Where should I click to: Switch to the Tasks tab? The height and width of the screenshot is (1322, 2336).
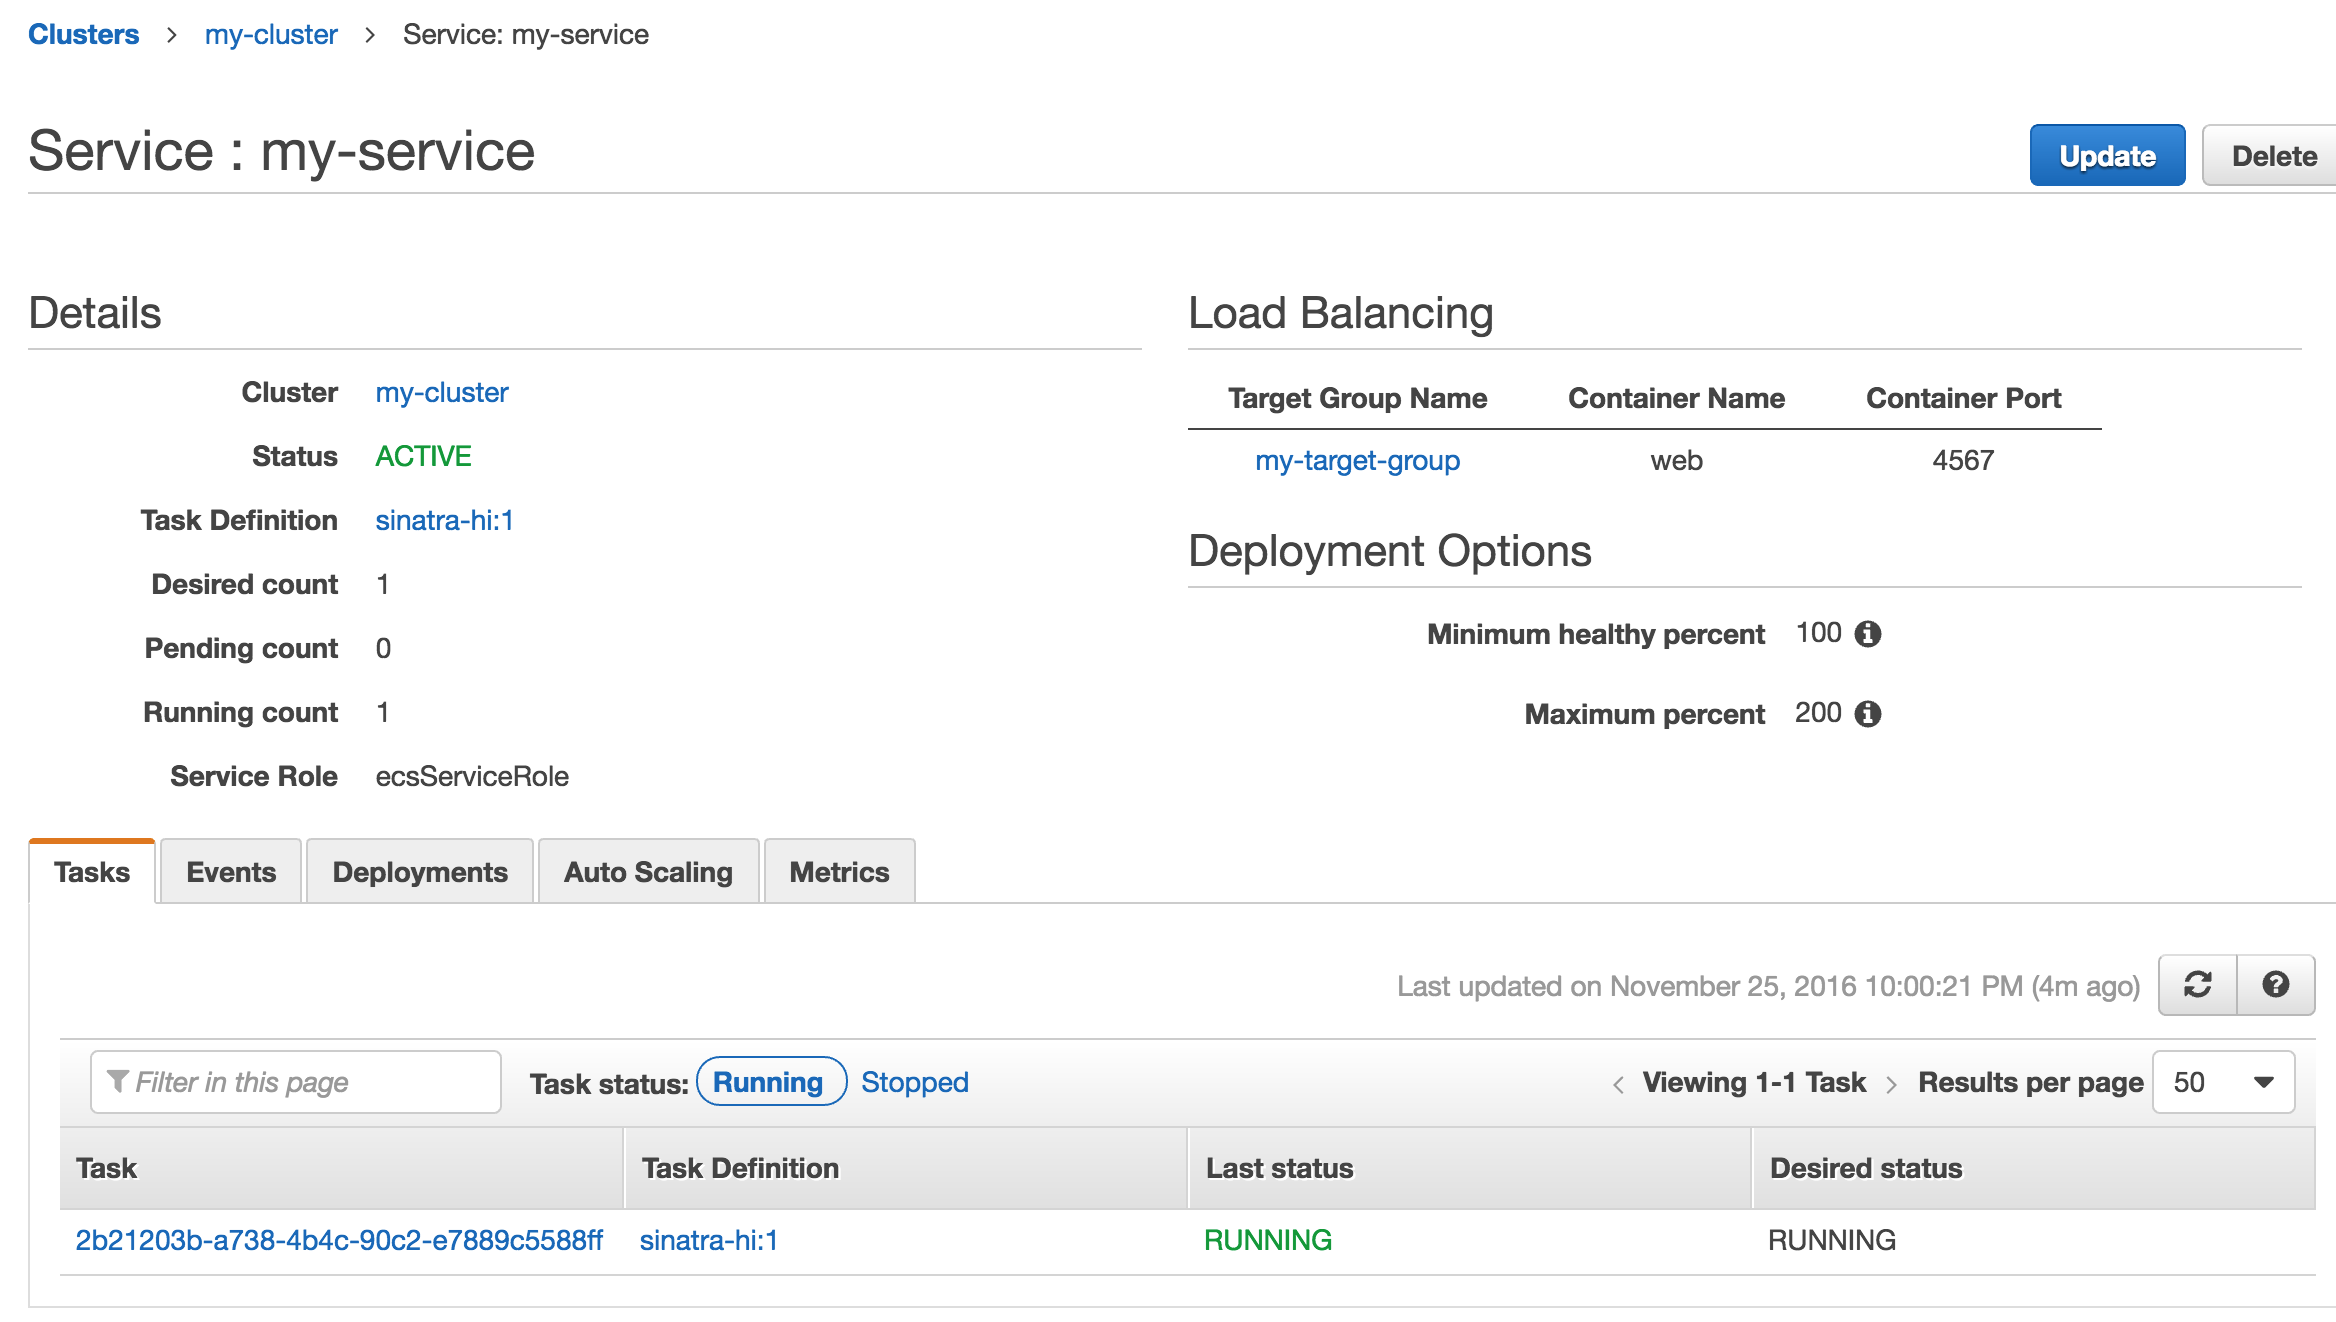[x=92, y=872]
